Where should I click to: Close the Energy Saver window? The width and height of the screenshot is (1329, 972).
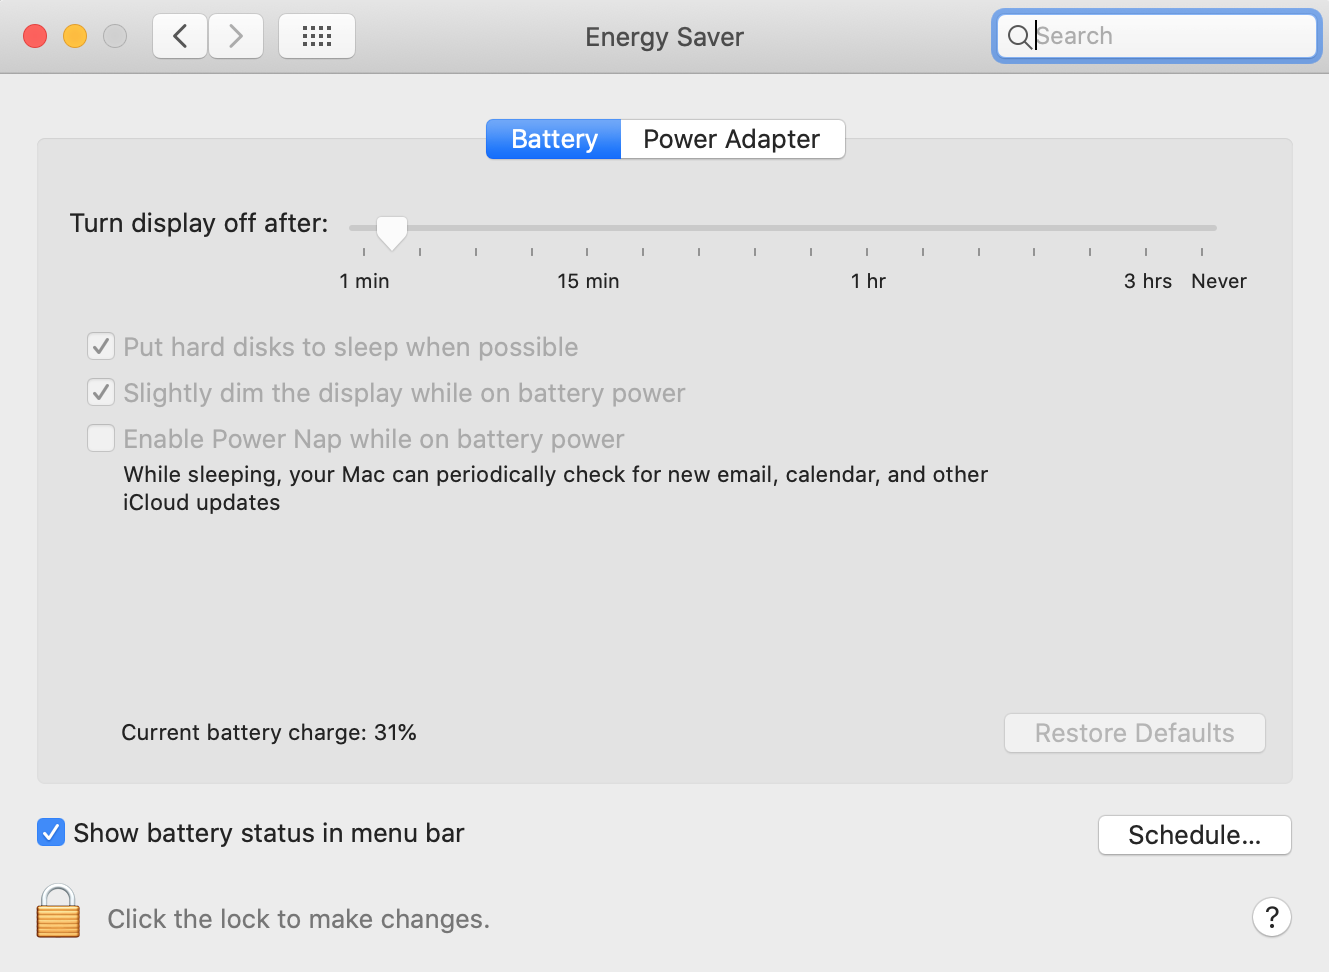(35, 36)
